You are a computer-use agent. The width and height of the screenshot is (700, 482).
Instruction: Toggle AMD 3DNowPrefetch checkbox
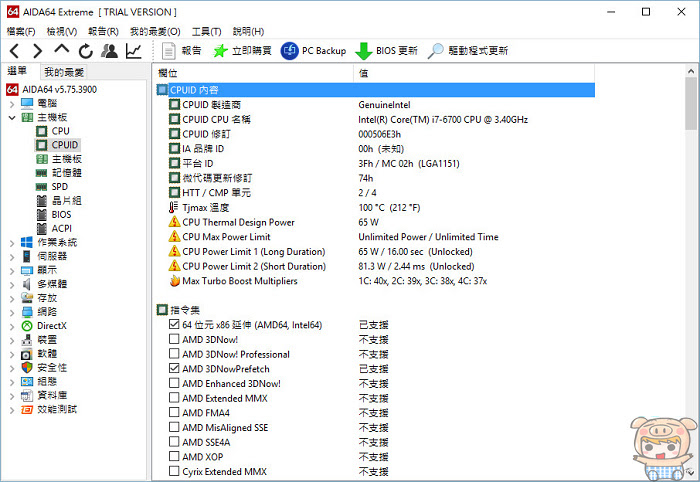174,368
